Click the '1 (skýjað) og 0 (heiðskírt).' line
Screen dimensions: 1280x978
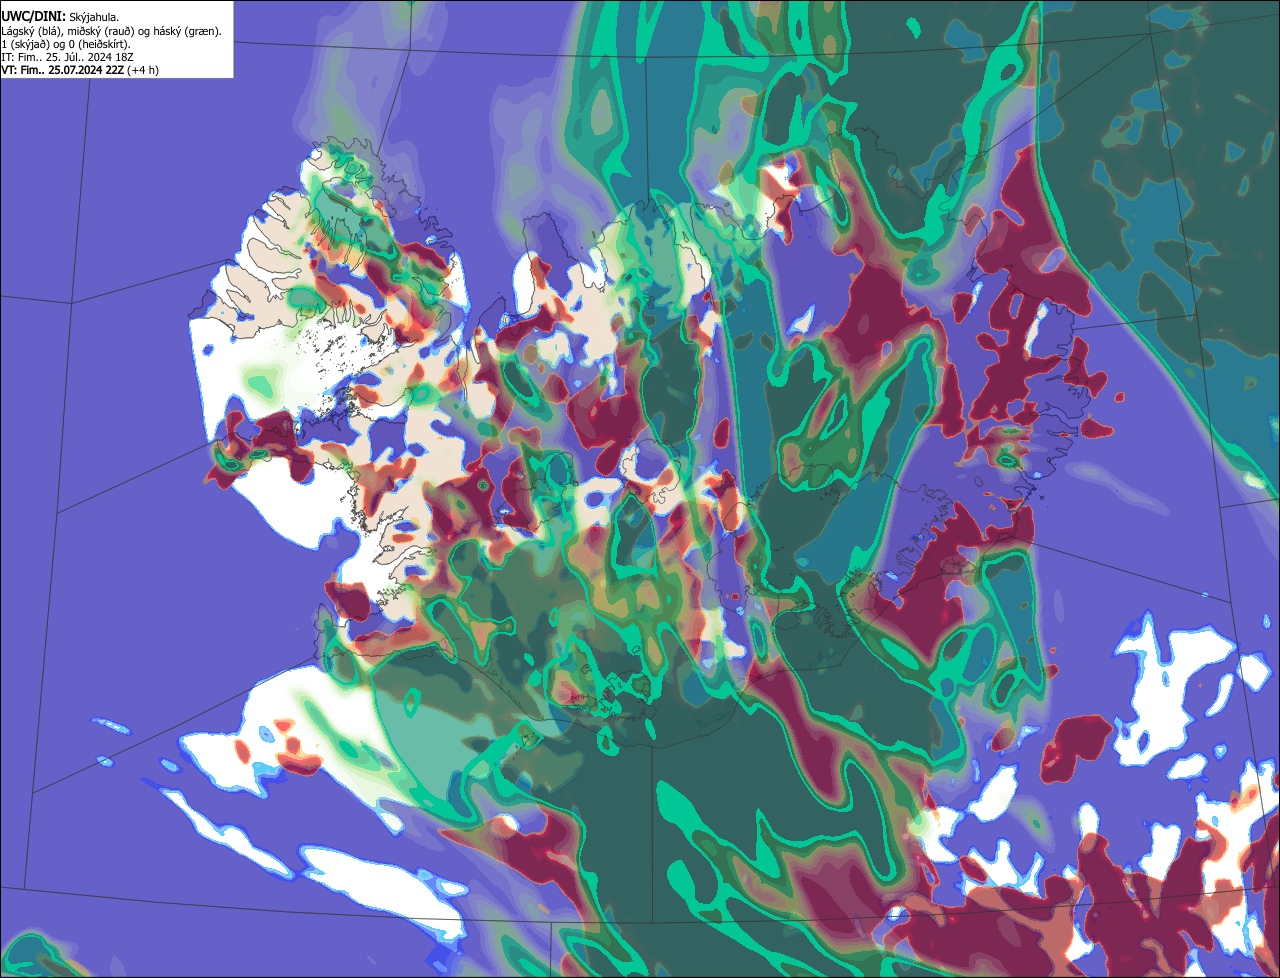point(66,44)
